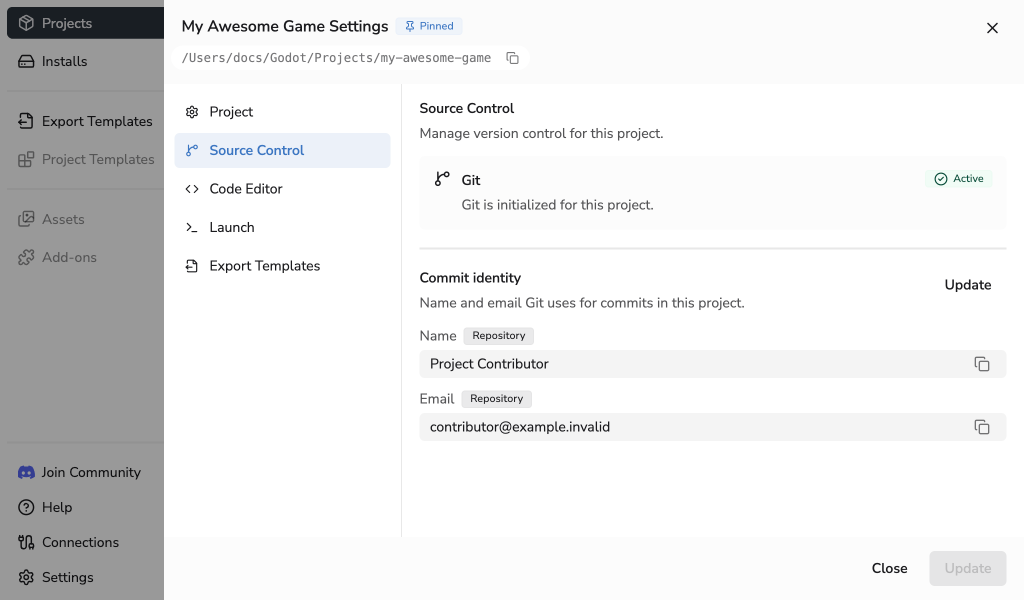Image resolution: width=1024 pixels, height=600 pixels.
Task: Switch to the Code Editor tab
Action: pyautogui.click(x=282, y=189)
